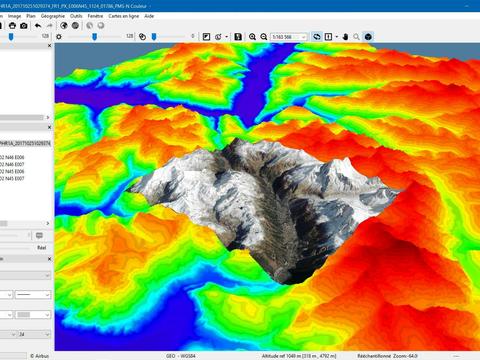
Task: Open the grey fill color dropdown
Action: click(x=33, y=315)
